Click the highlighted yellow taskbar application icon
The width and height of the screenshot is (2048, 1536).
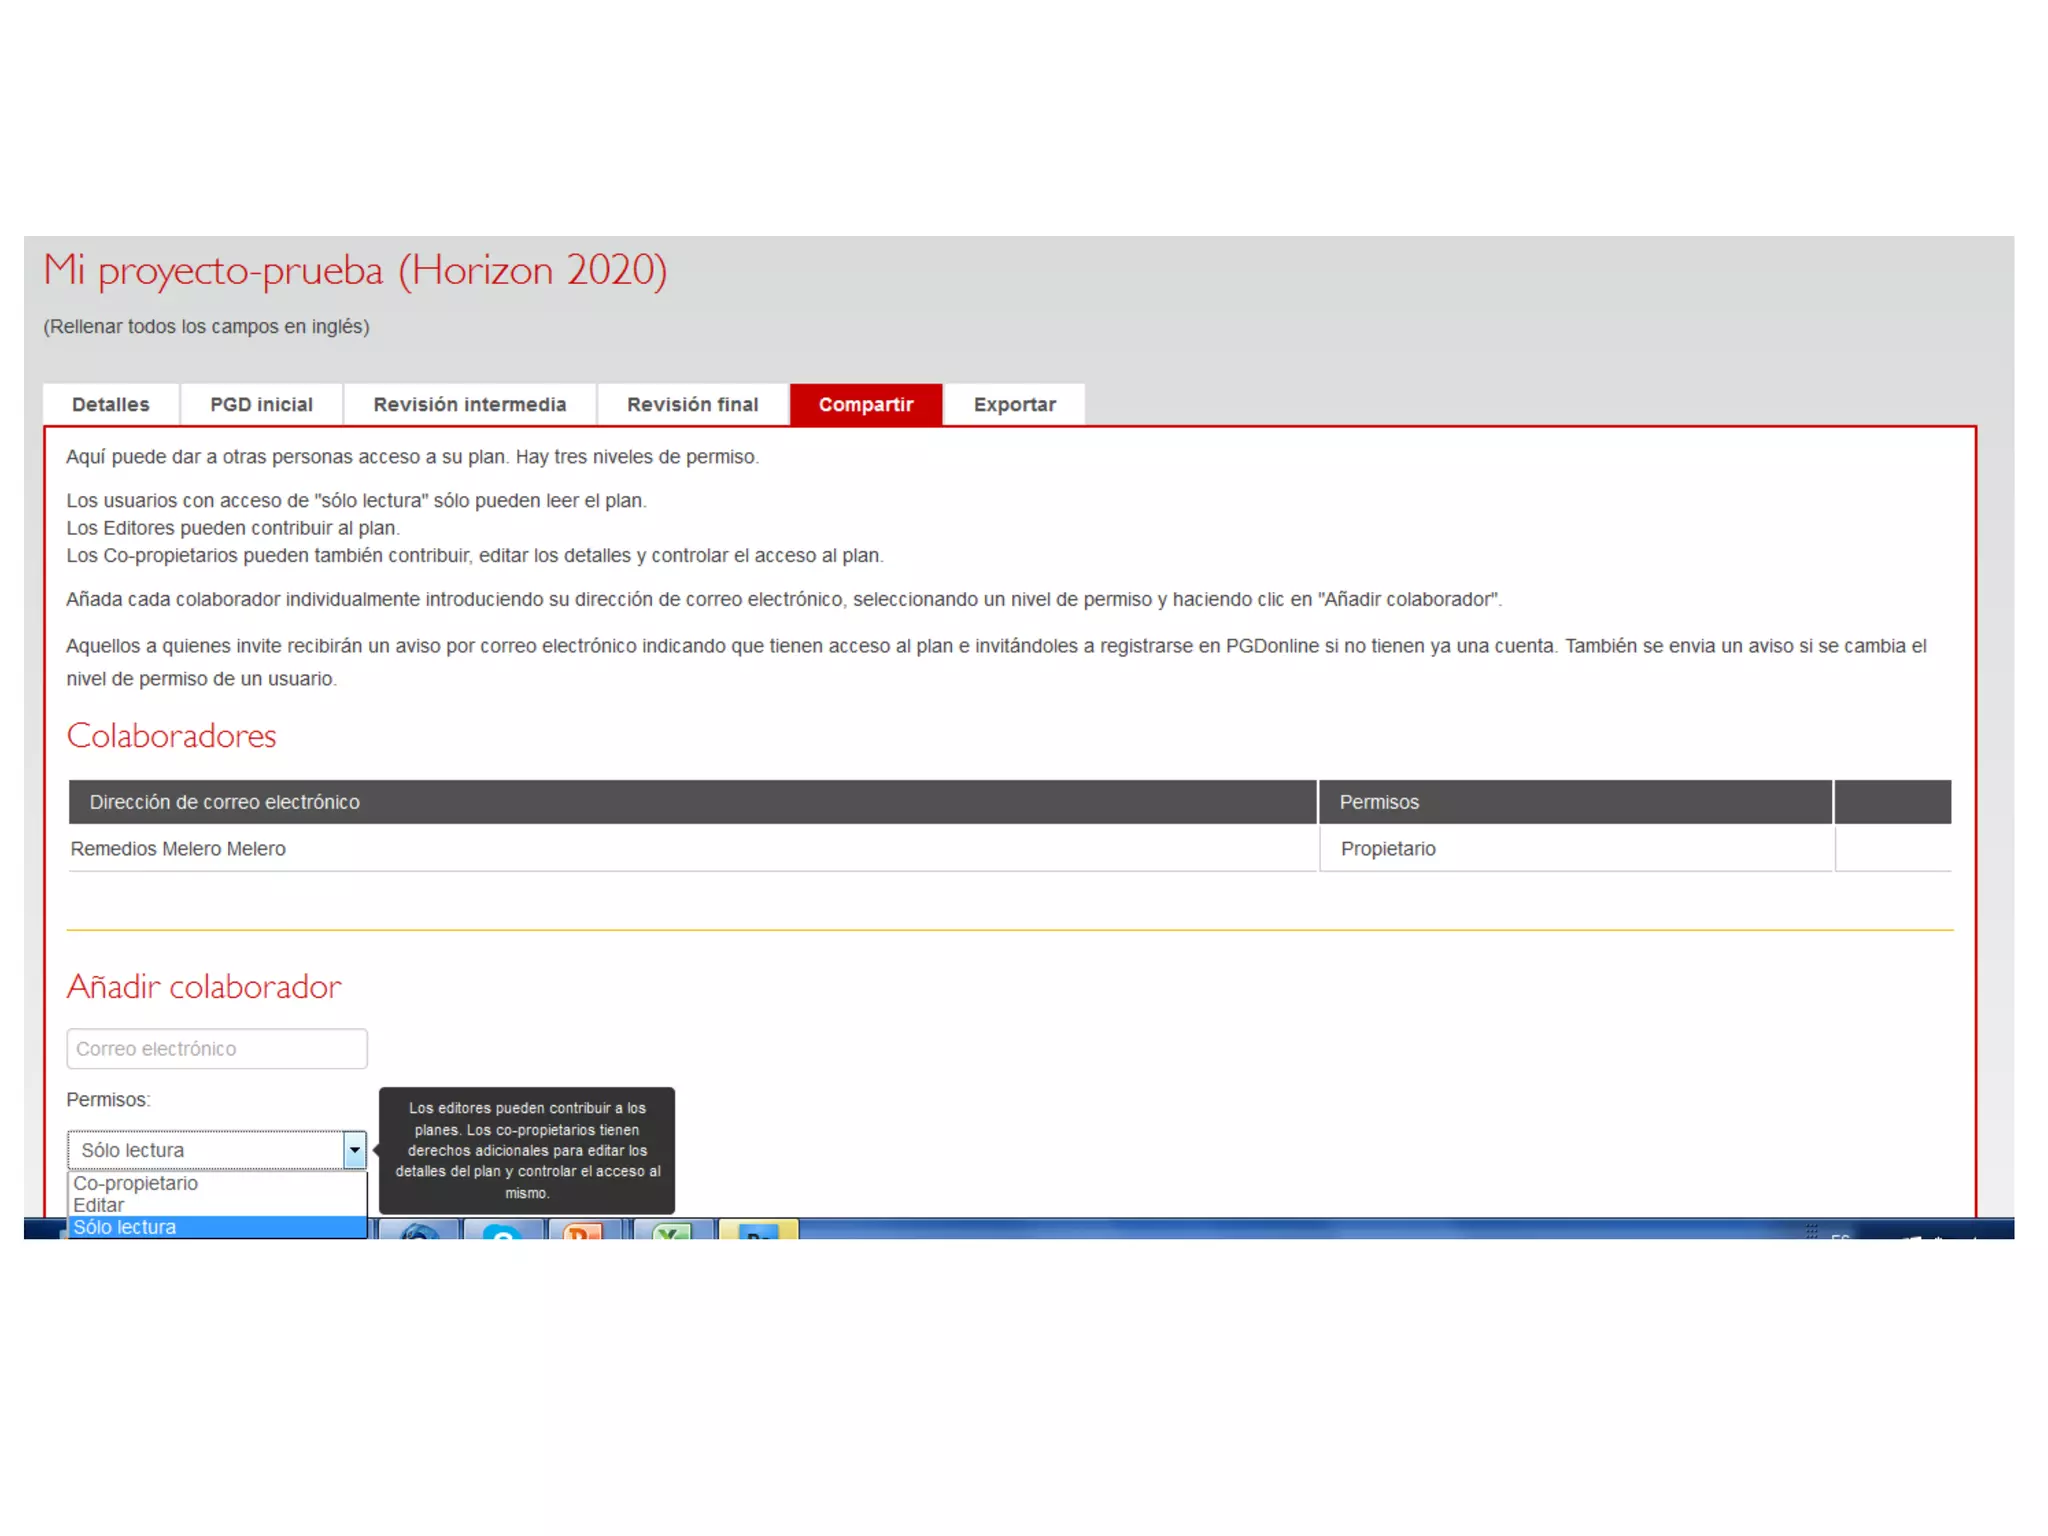[758, 1230]
